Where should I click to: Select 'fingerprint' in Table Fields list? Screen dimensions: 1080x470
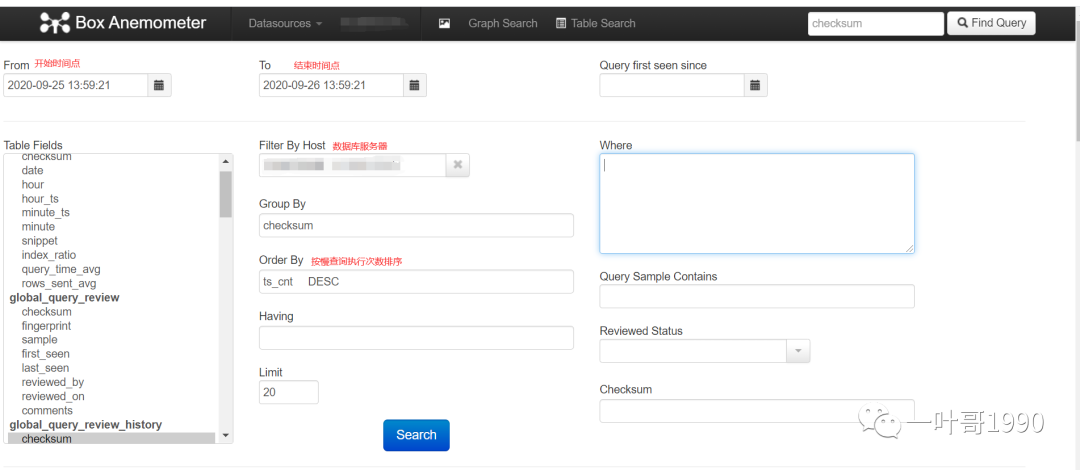pos(46,326)
